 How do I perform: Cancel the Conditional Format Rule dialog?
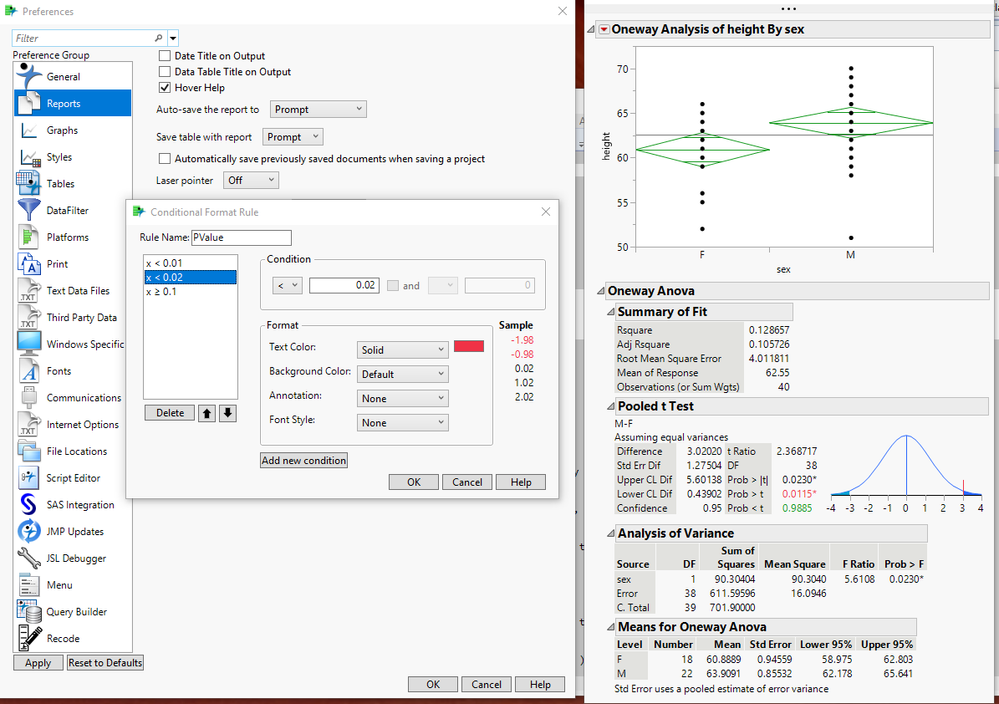tap(467, 482)
